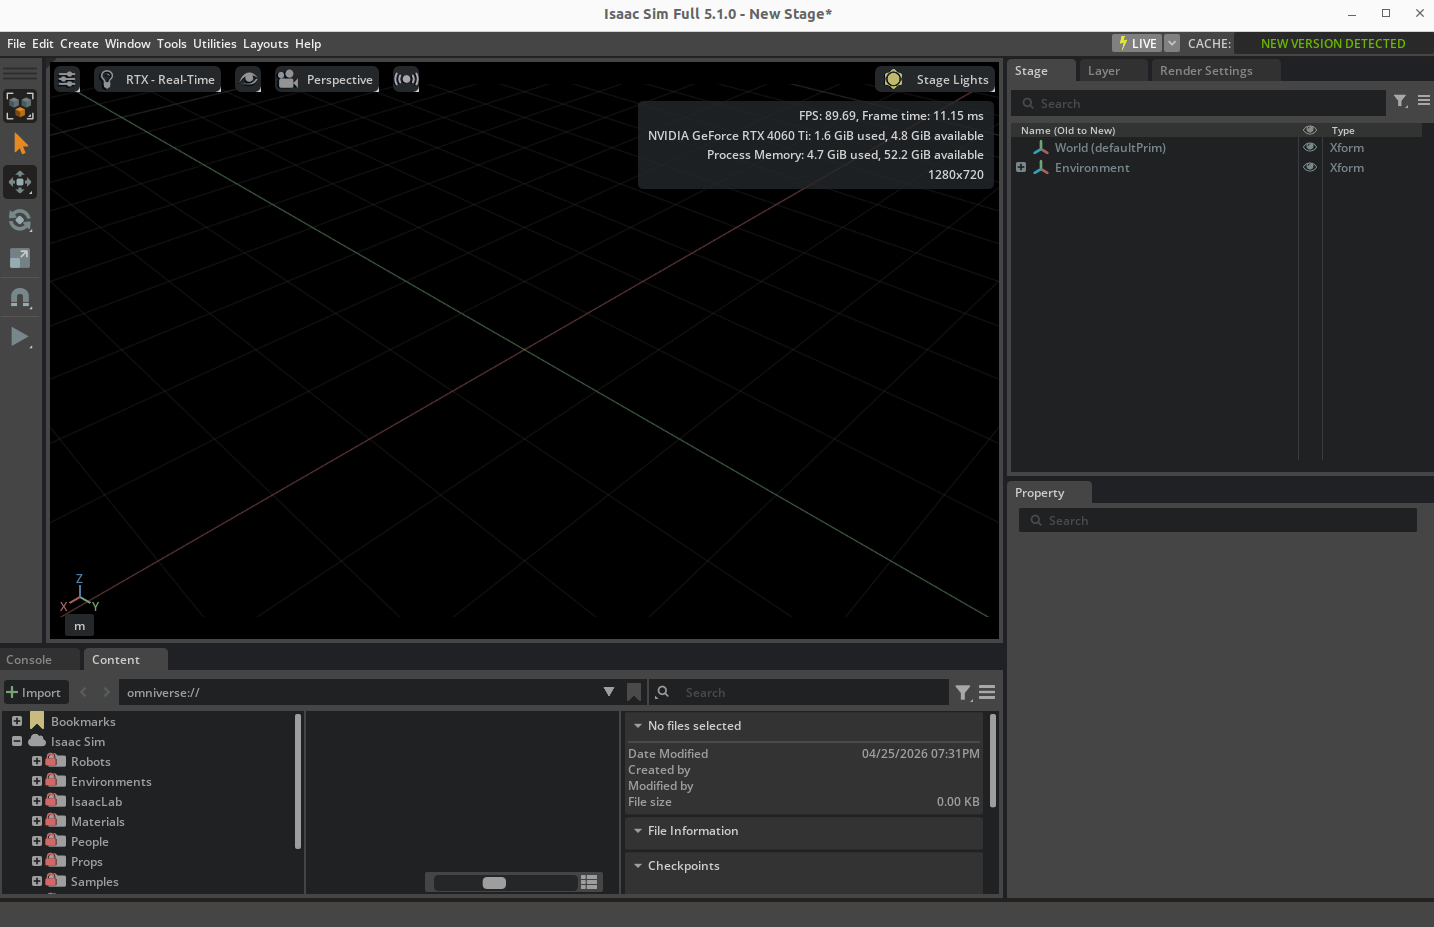Open the viewport settings sliders icon
1434x927 pixels.
tap(67, 79)
